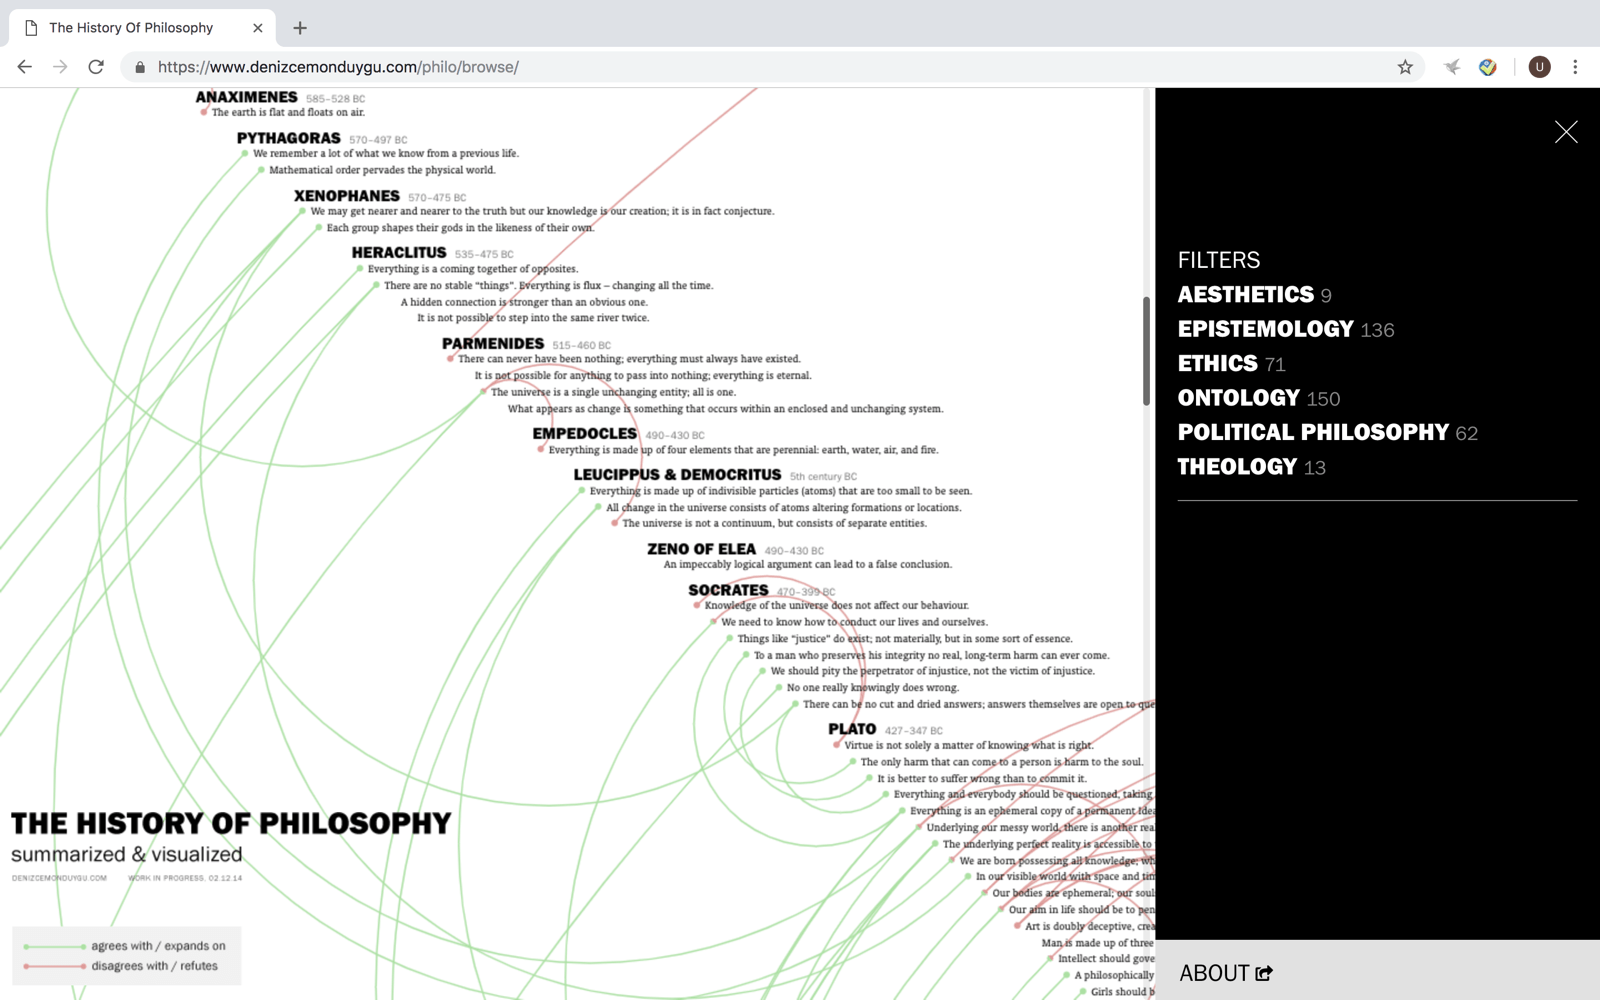Click "The universe is a single unchanging entity; all is one."
The width and height of the screenshot is (1600, 1000).
613,392
